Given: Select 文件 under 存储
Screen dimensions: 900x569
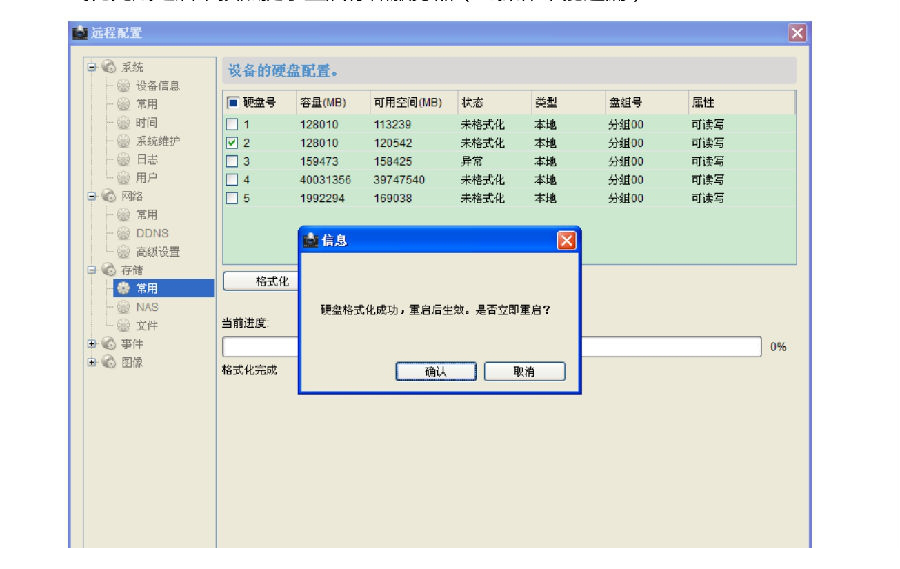Looking at the screenshot, I should click(146, 326).
